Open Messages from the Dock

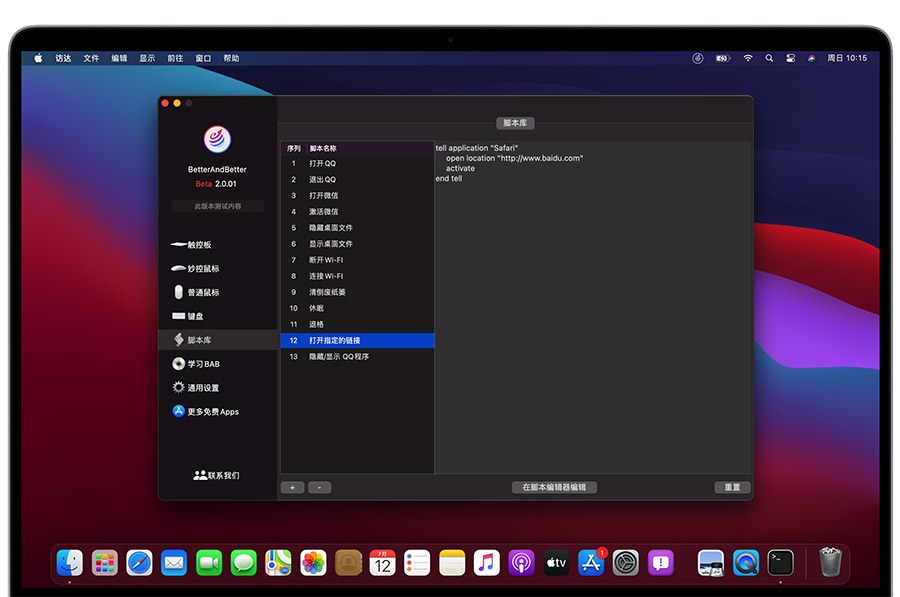(x=243, y=563)
